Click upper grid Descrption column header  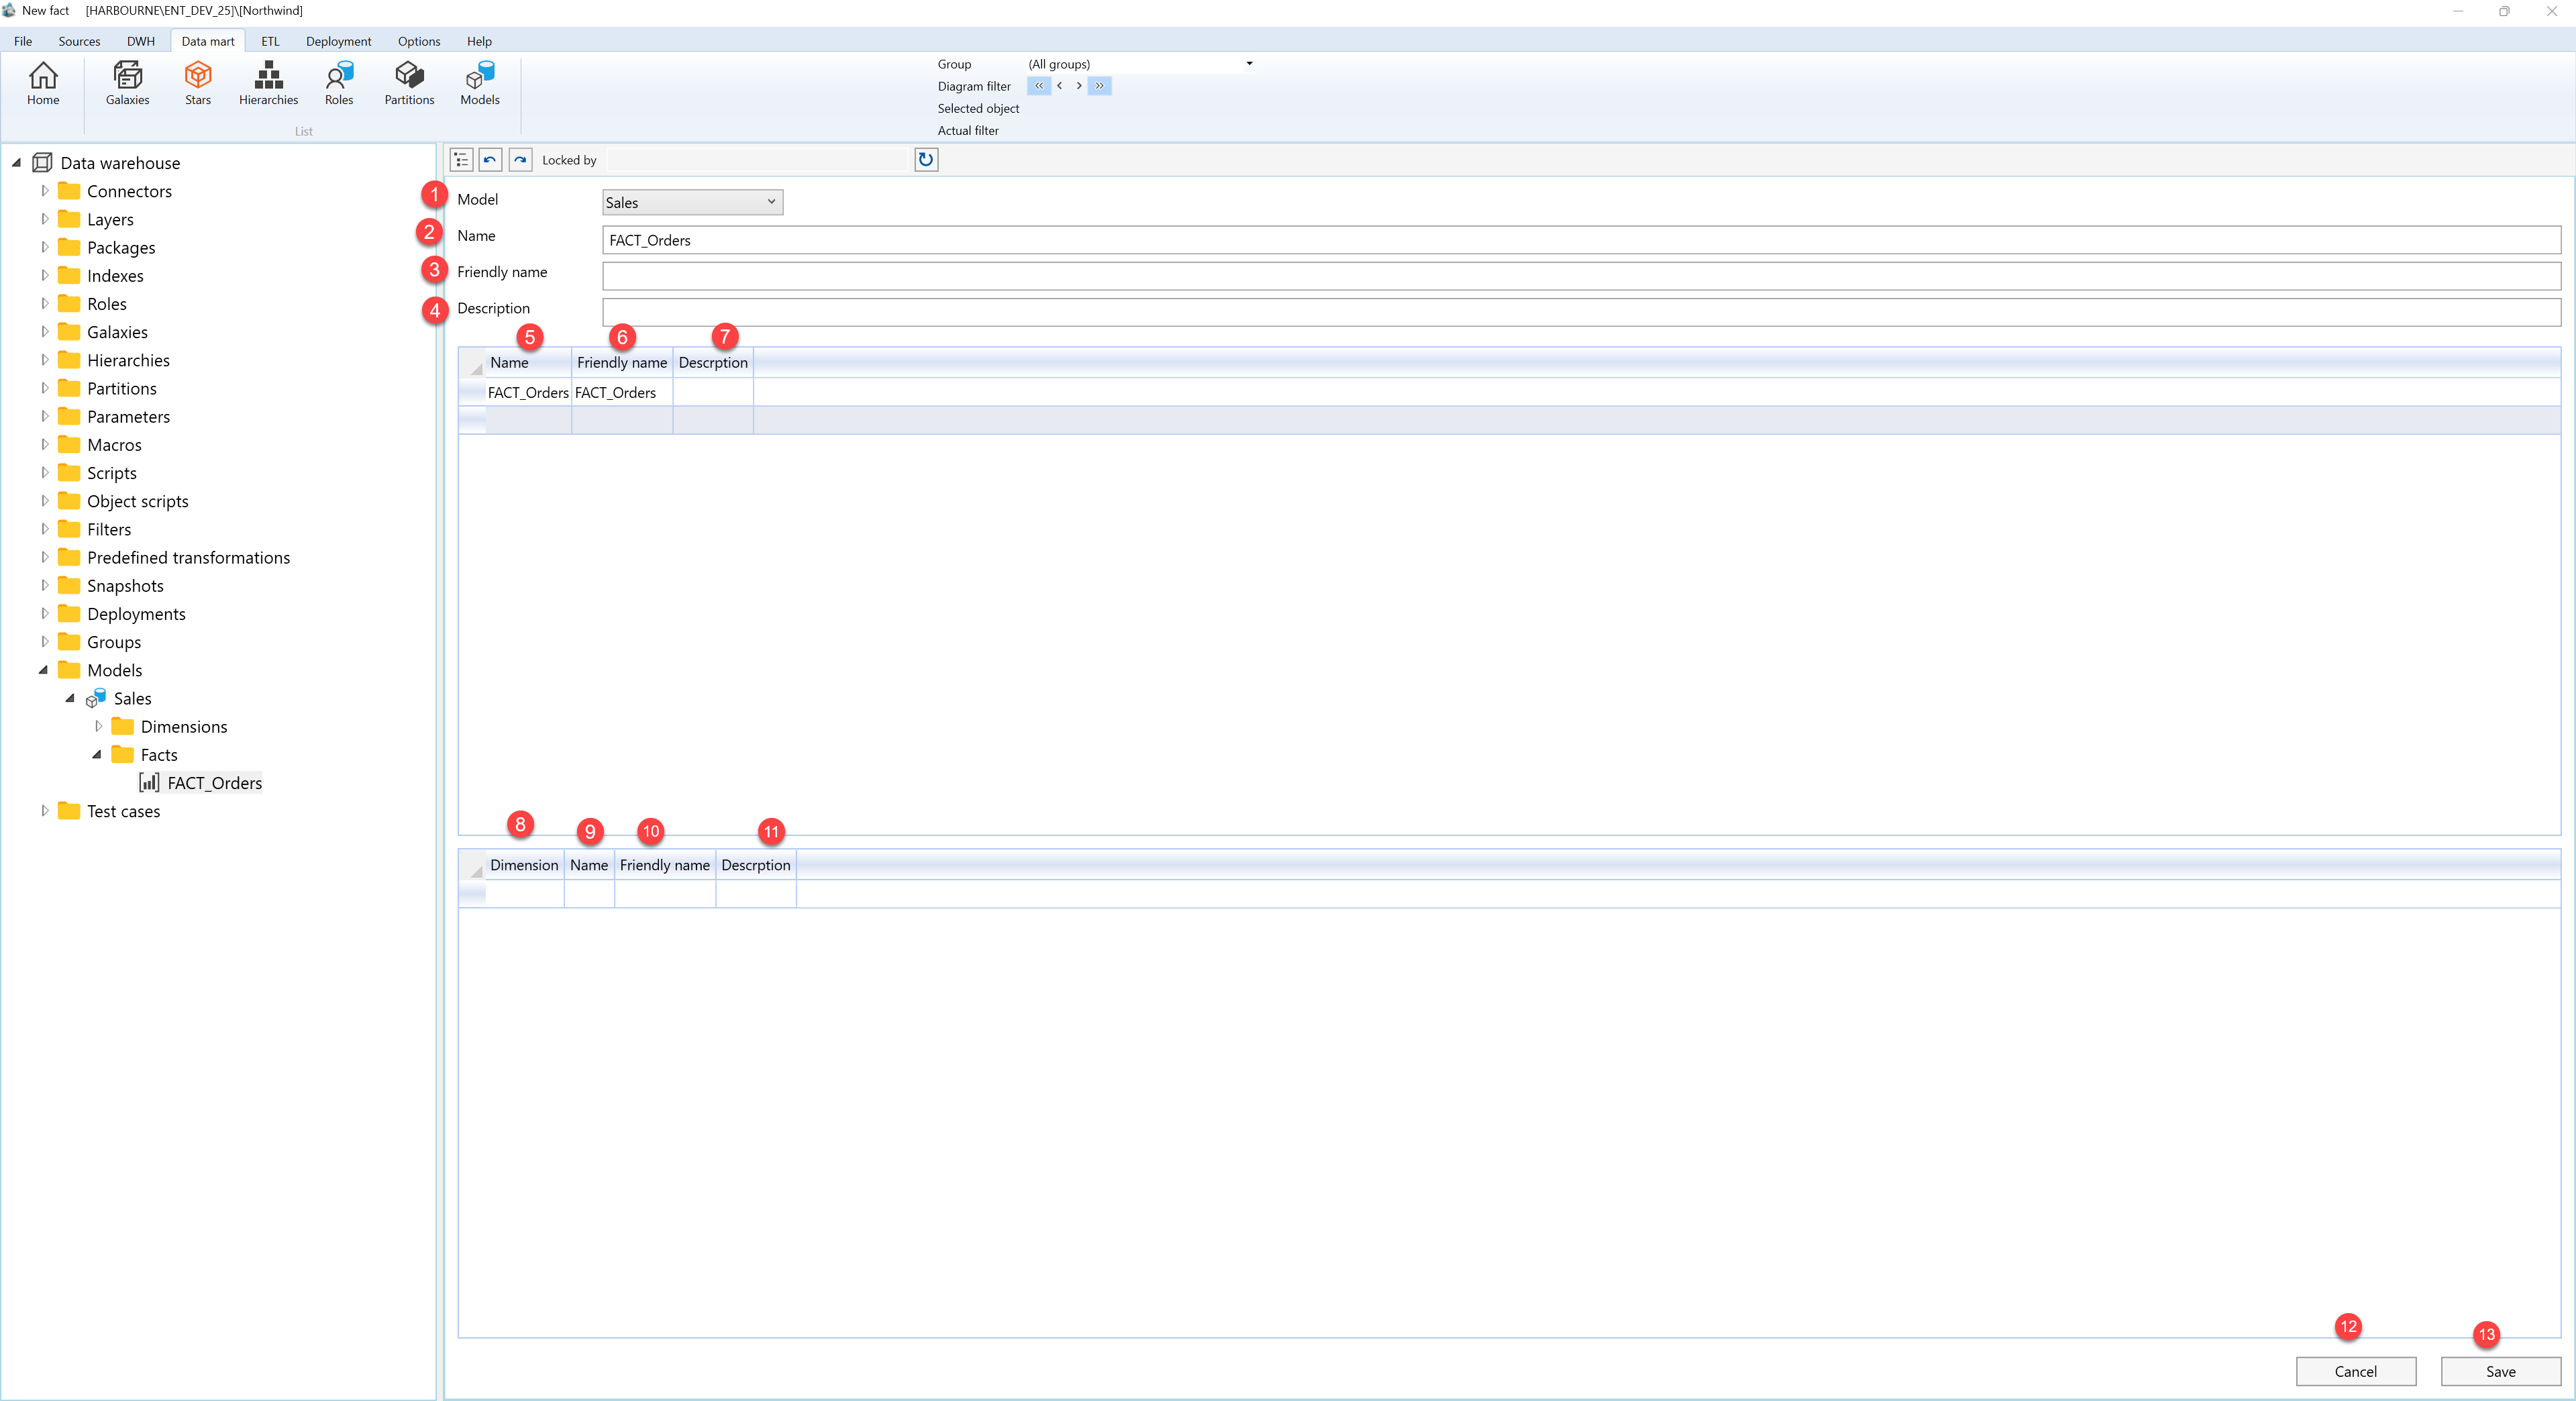713,362
